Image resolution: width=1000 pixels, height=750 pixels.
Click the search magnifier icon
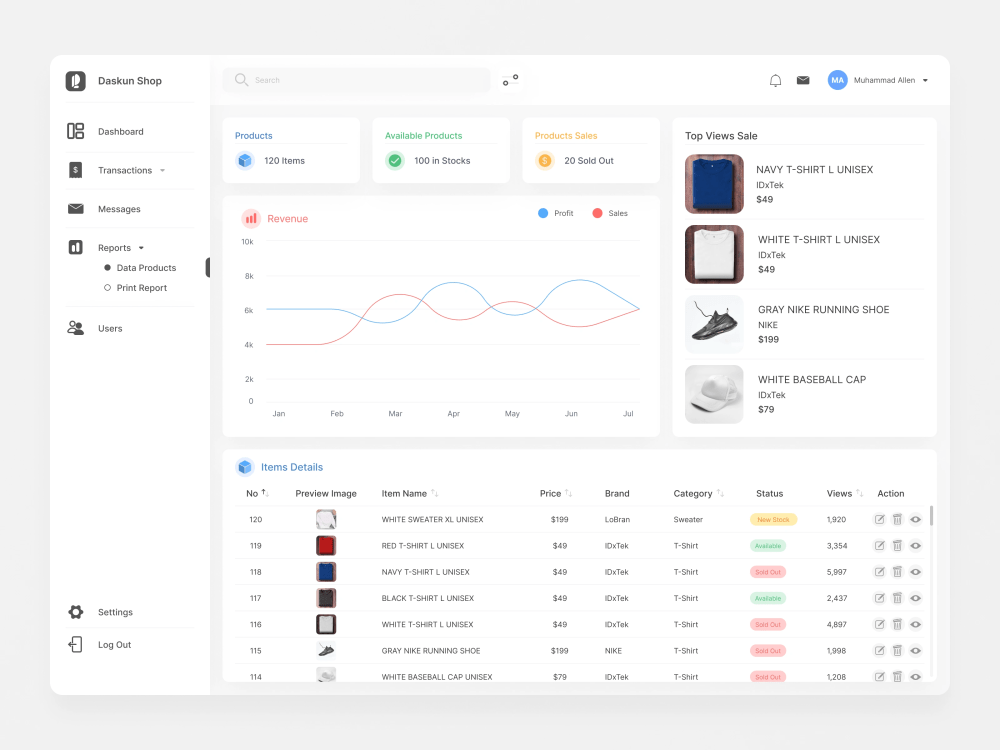point(241,80)
